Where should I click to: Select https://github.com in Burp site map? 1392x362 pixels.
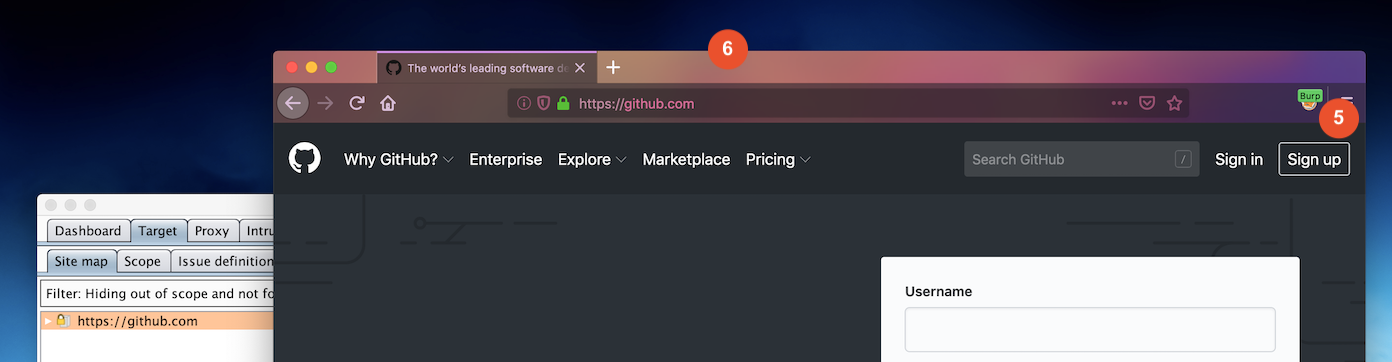click(x=137, y=321)
